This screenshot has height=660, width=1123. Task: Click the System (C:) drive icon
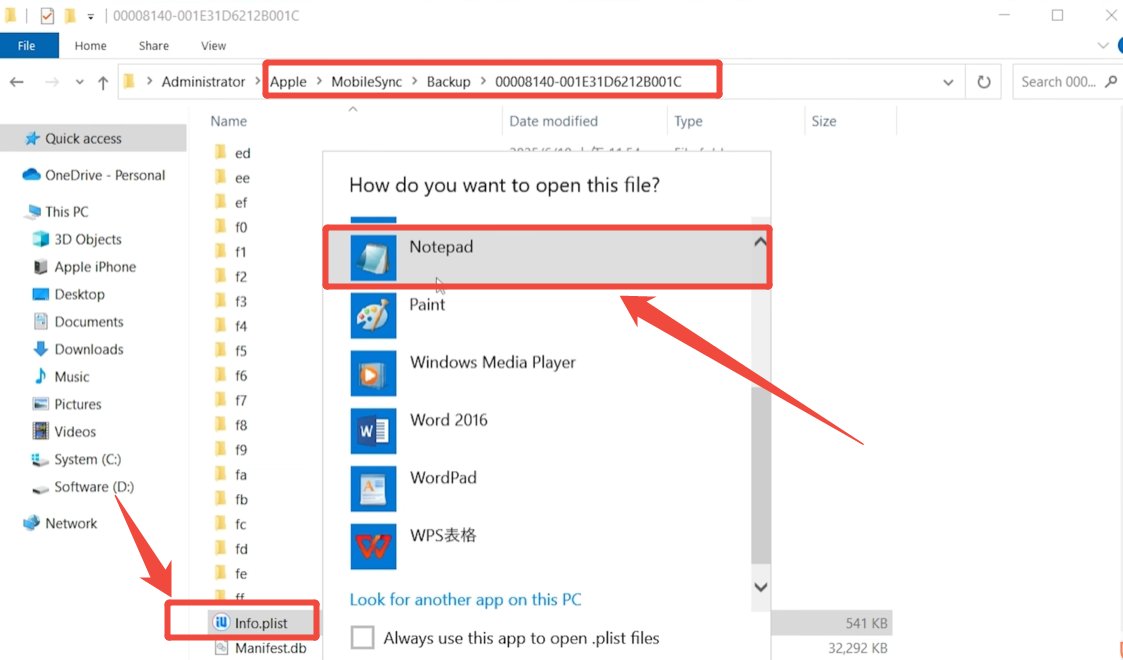click(40, 460)
